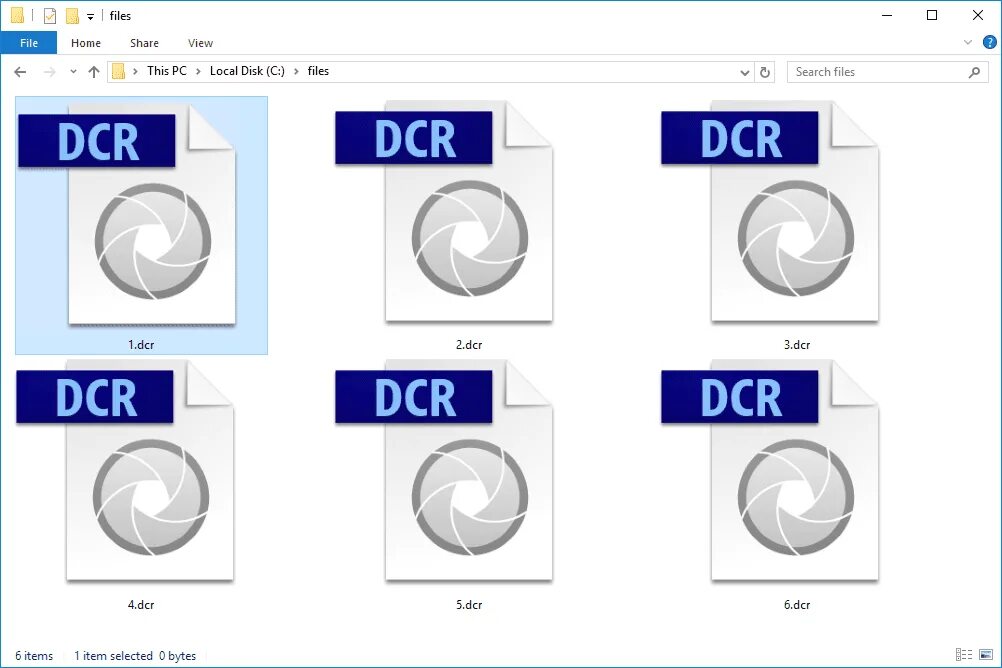Select the 2.dcr file icon
This screenshot has width=1002, height=668.
444,211
